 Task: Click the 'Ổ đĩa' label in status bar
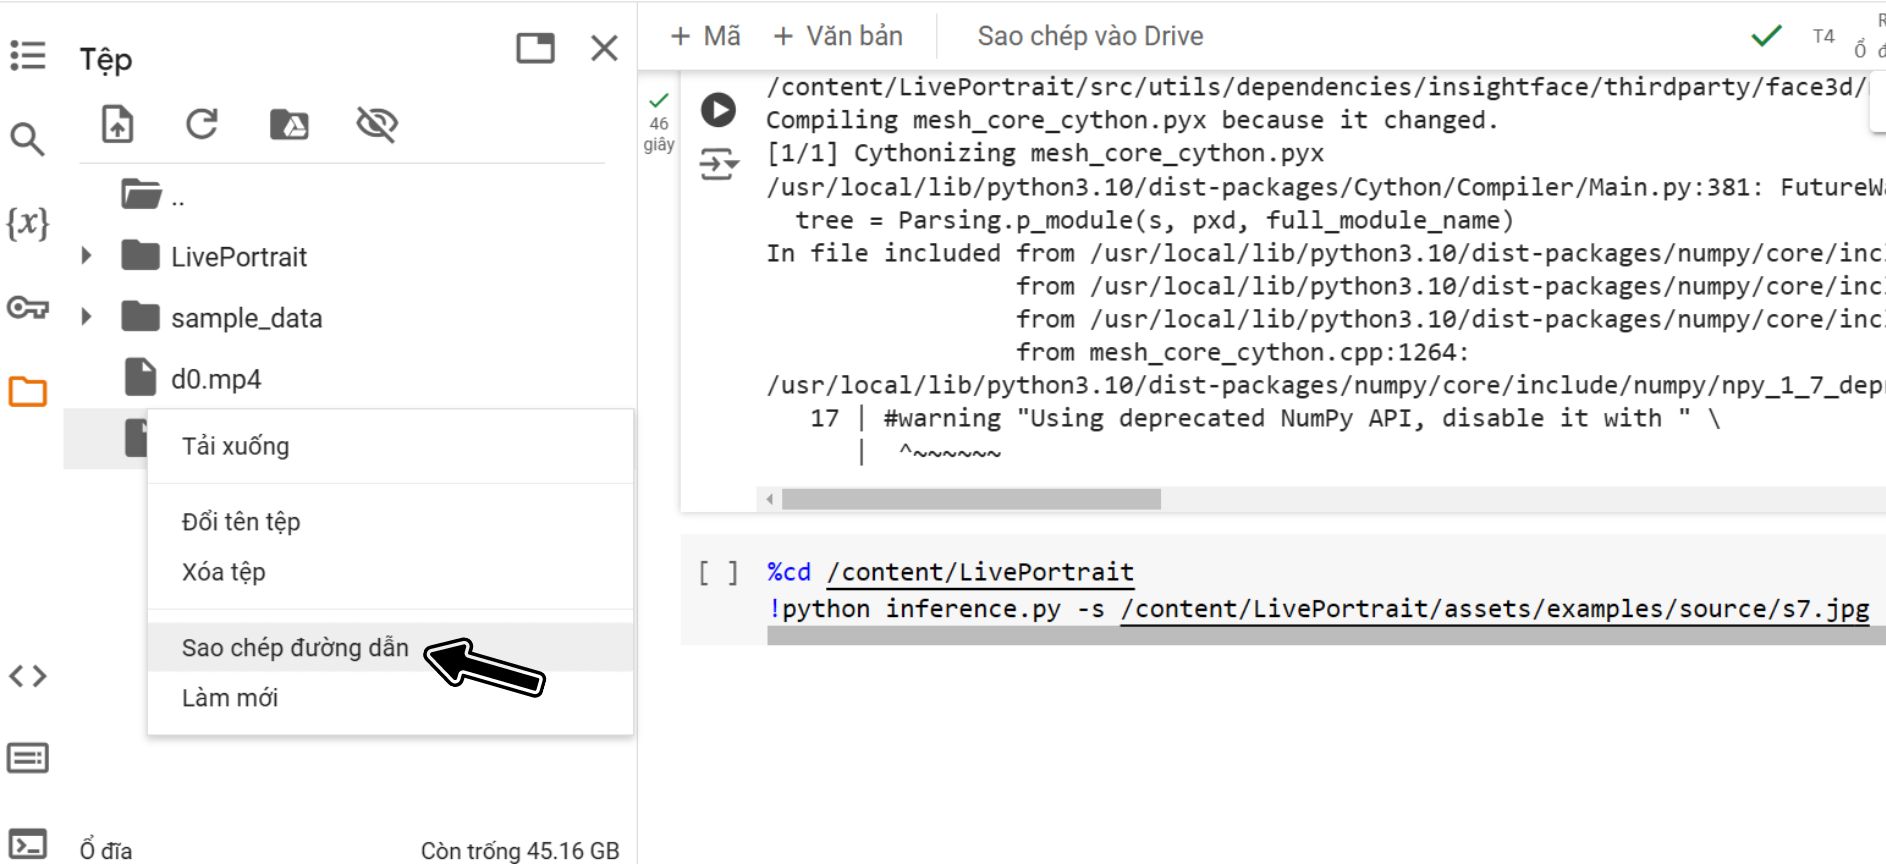click(106, 851)
